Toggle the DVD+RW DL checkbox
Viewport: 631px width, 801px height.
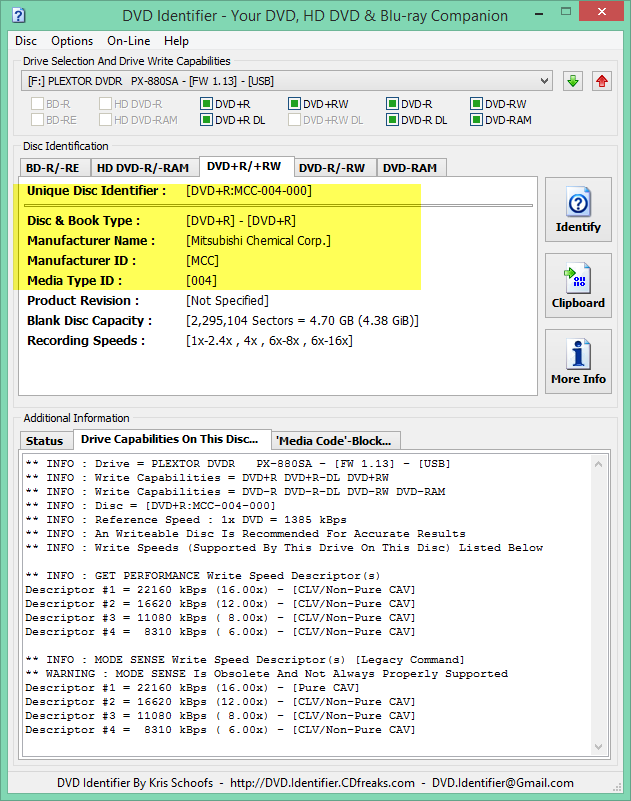click(294, 120)
